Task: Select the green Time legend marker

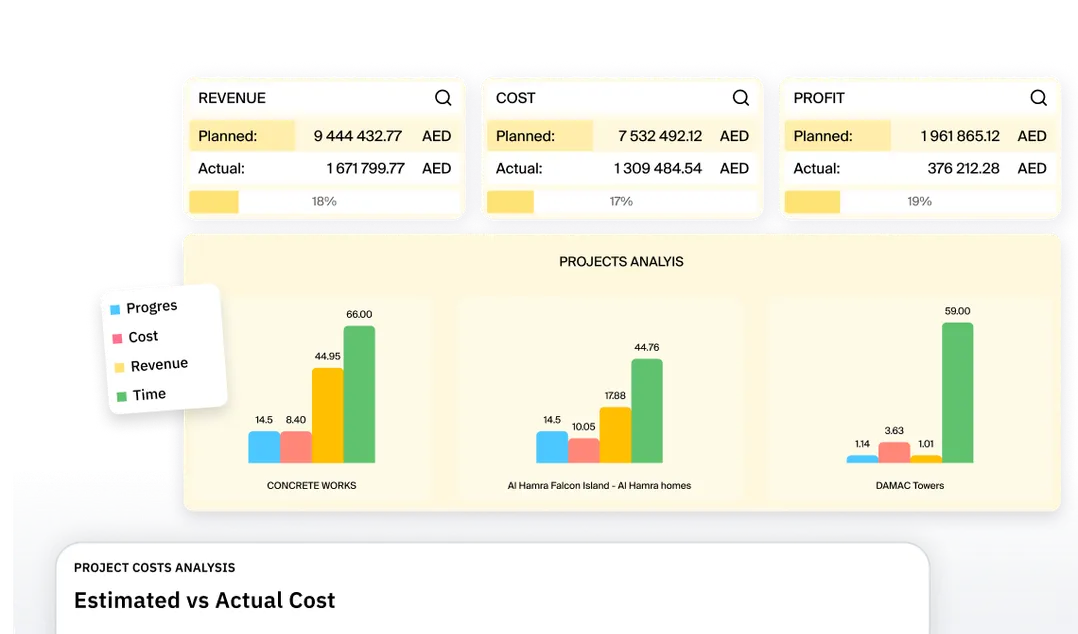Action: (x=121, y=394)
